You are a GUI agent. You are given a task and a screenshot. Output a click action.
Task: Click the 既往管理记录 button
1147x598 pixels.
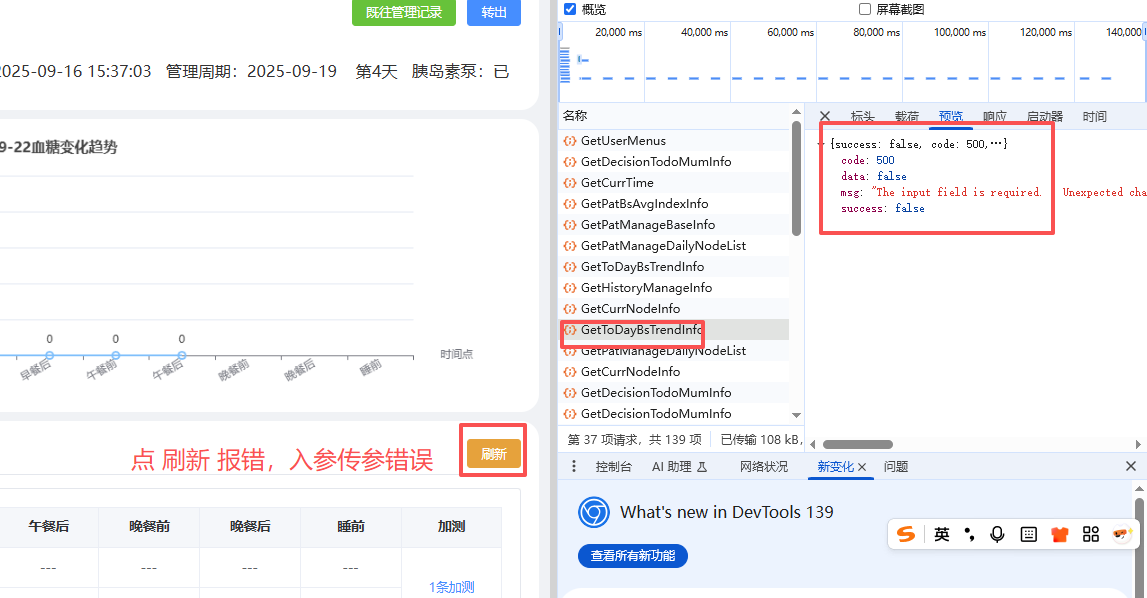404,12
